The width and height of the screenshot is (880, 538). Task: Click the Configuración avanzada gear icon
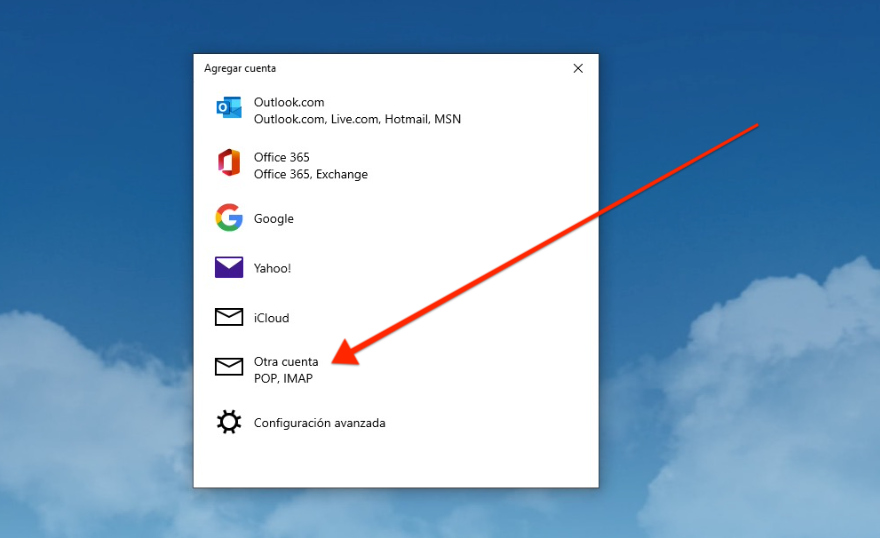click(229, 422)
